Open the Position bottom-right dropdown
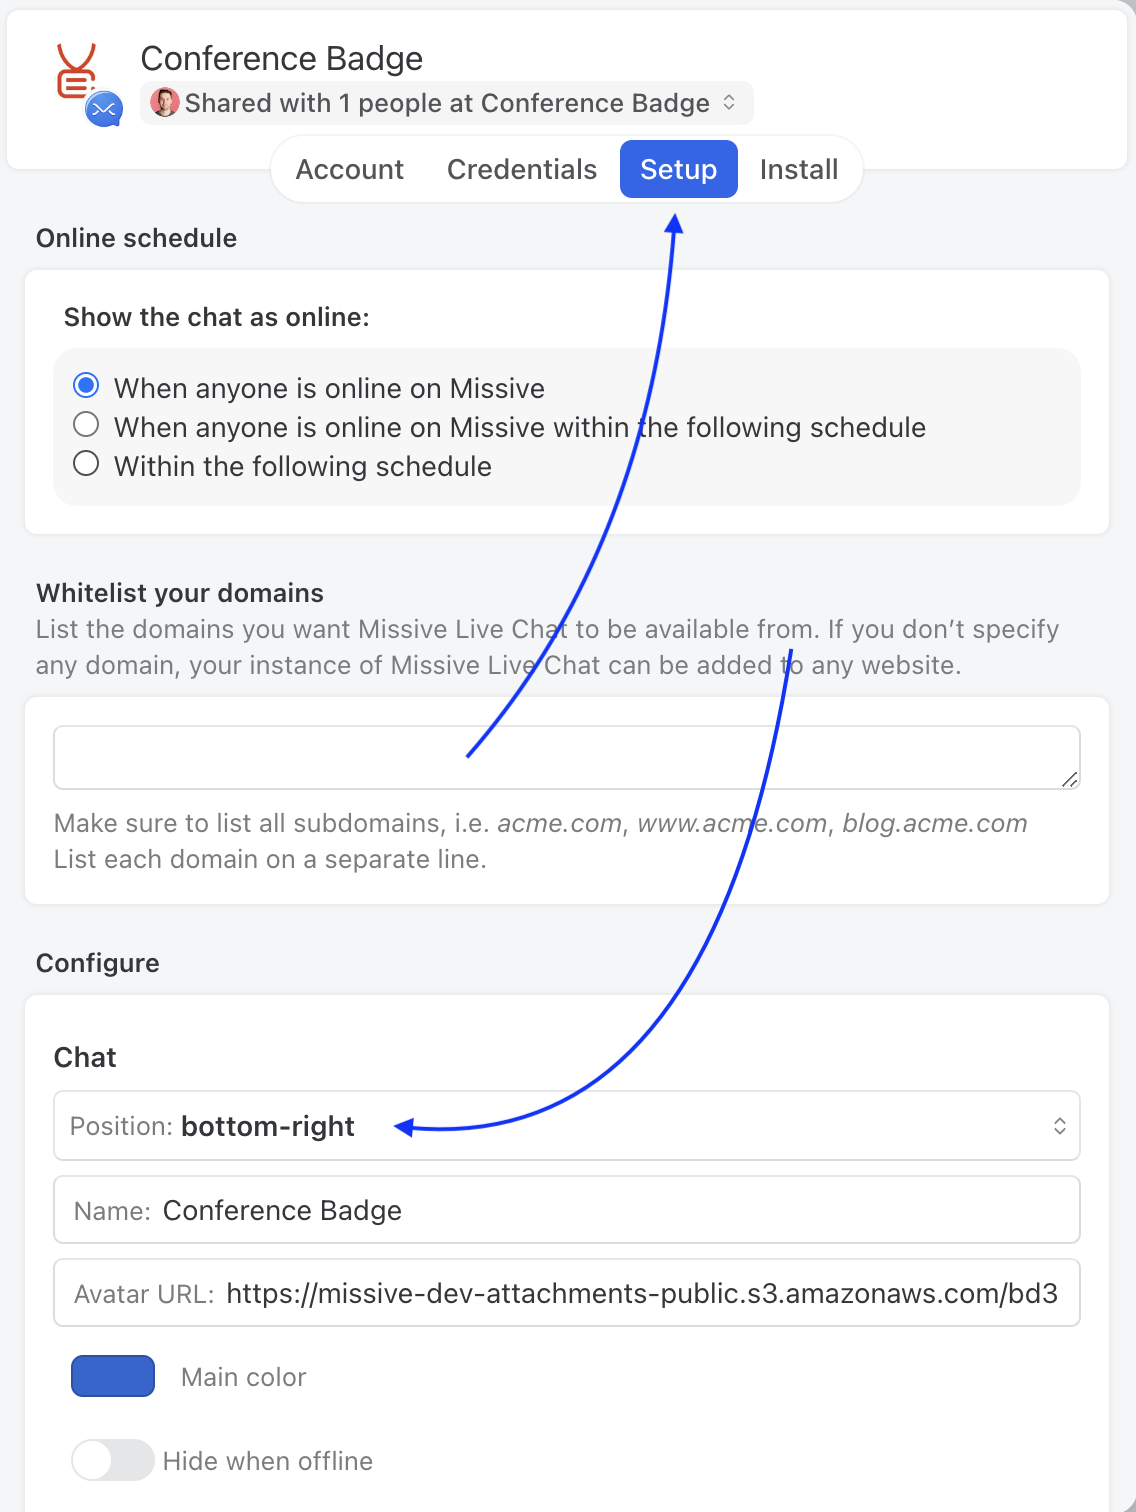 tap(566, 1126)
